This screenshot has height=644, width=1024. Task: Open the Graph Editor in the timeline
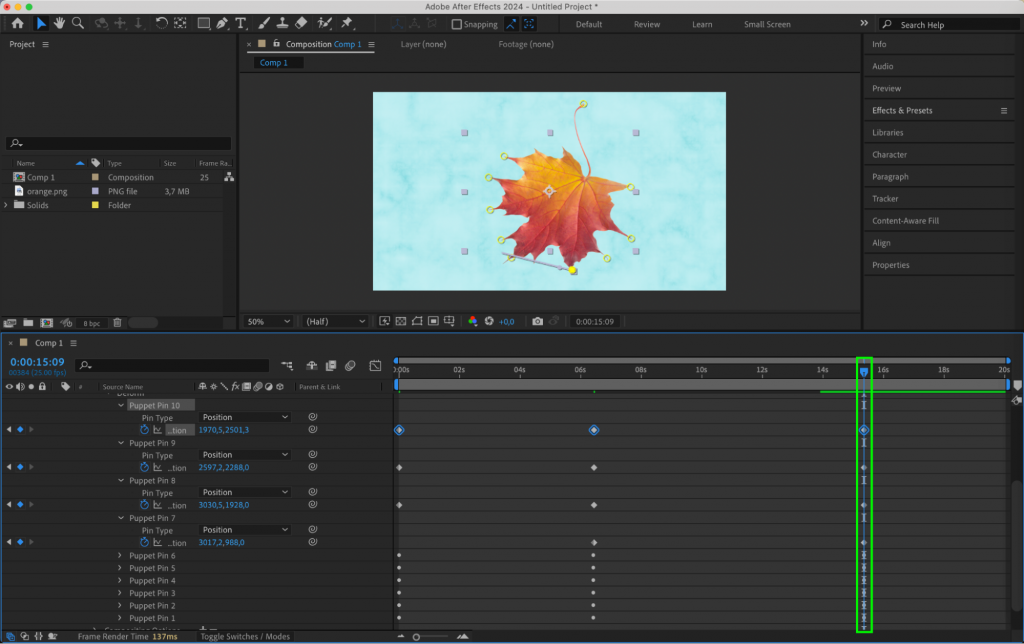[375, 365]
